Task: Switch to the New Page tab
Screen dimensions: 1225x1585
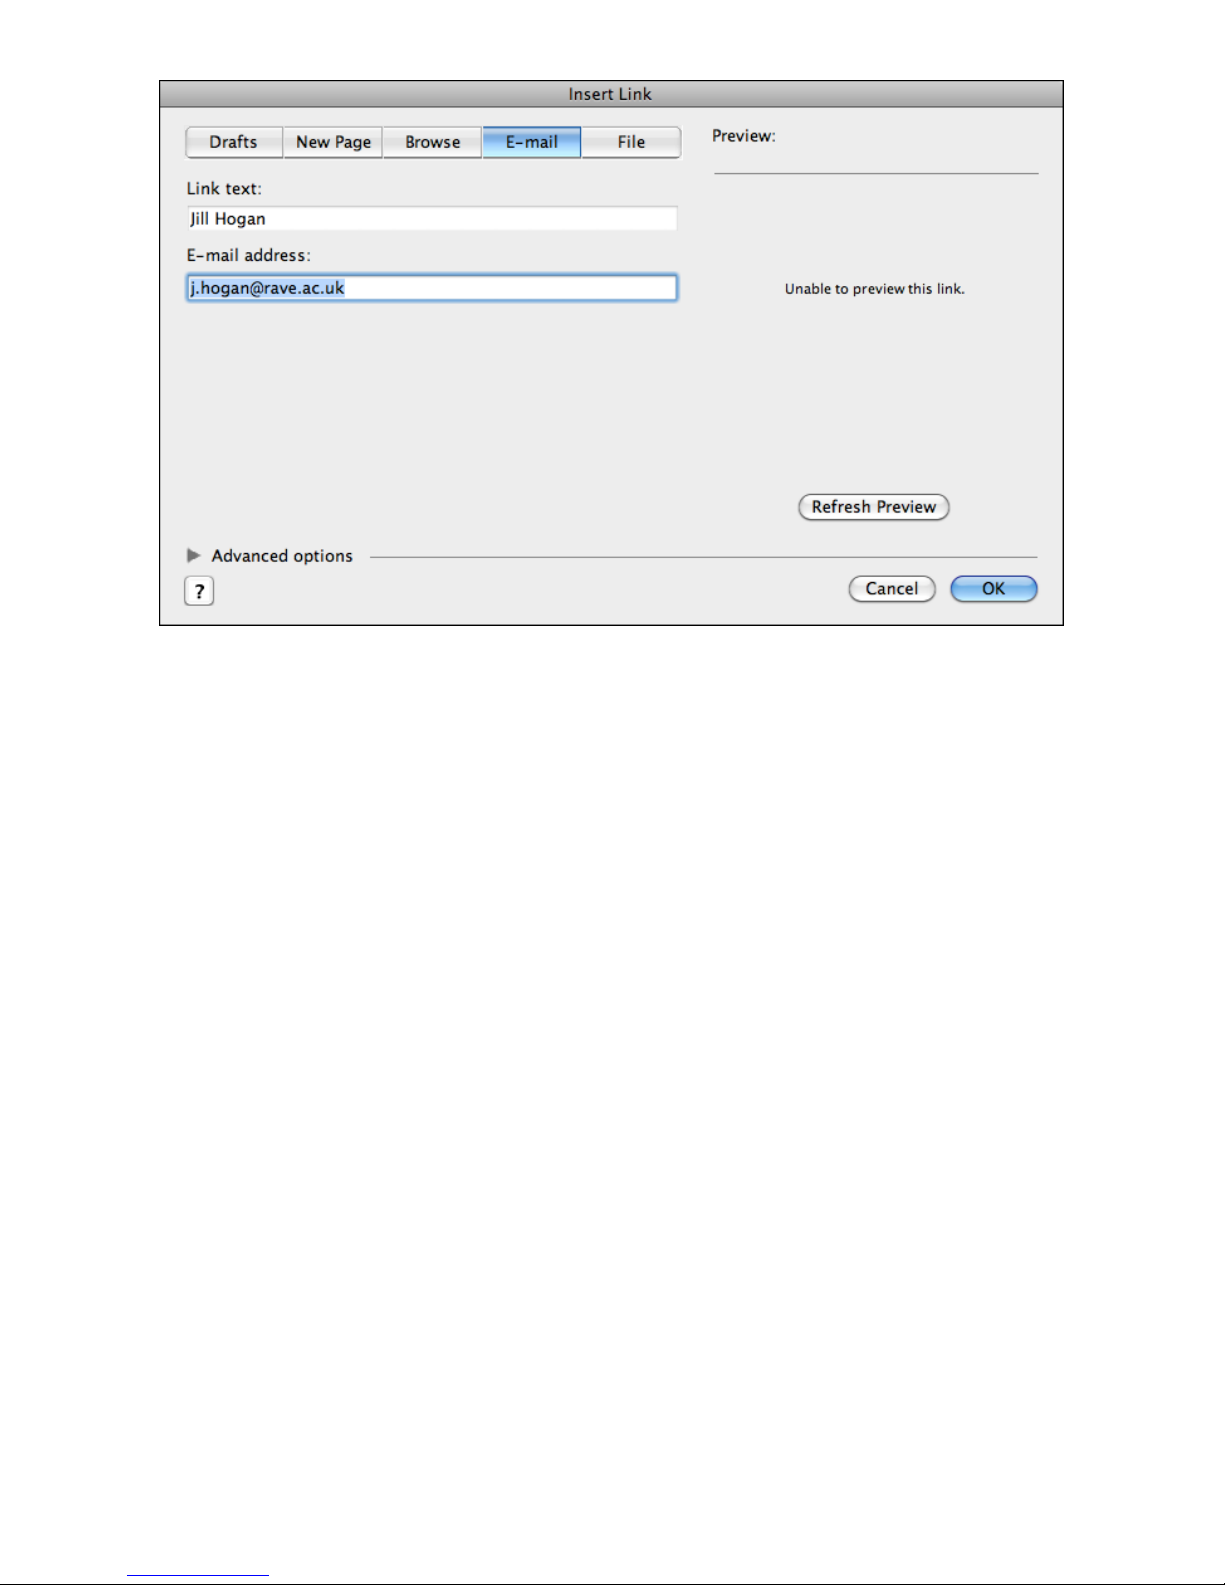Action: point(333,142)
